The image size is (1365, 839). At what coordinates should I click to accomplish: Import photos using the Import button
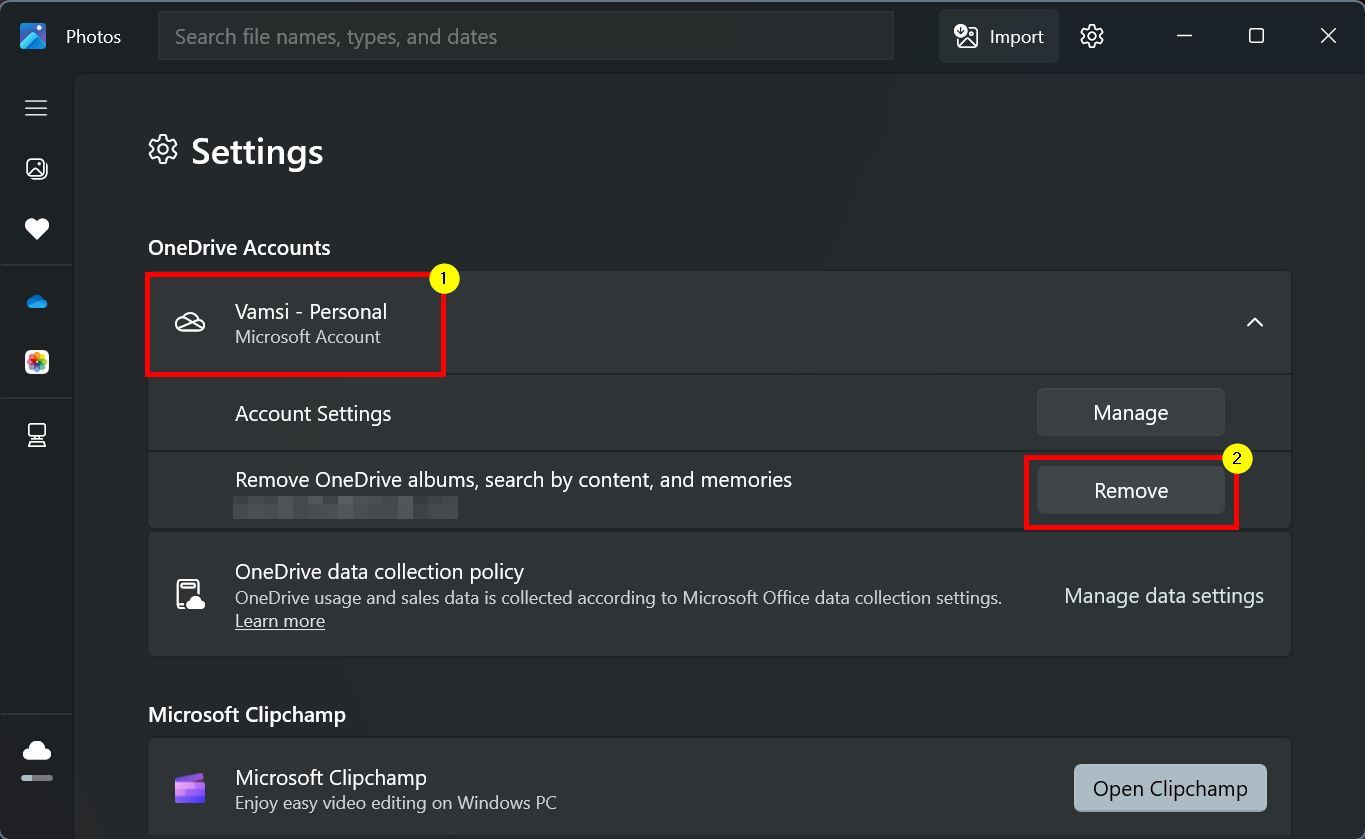click(x=998, y=36)
